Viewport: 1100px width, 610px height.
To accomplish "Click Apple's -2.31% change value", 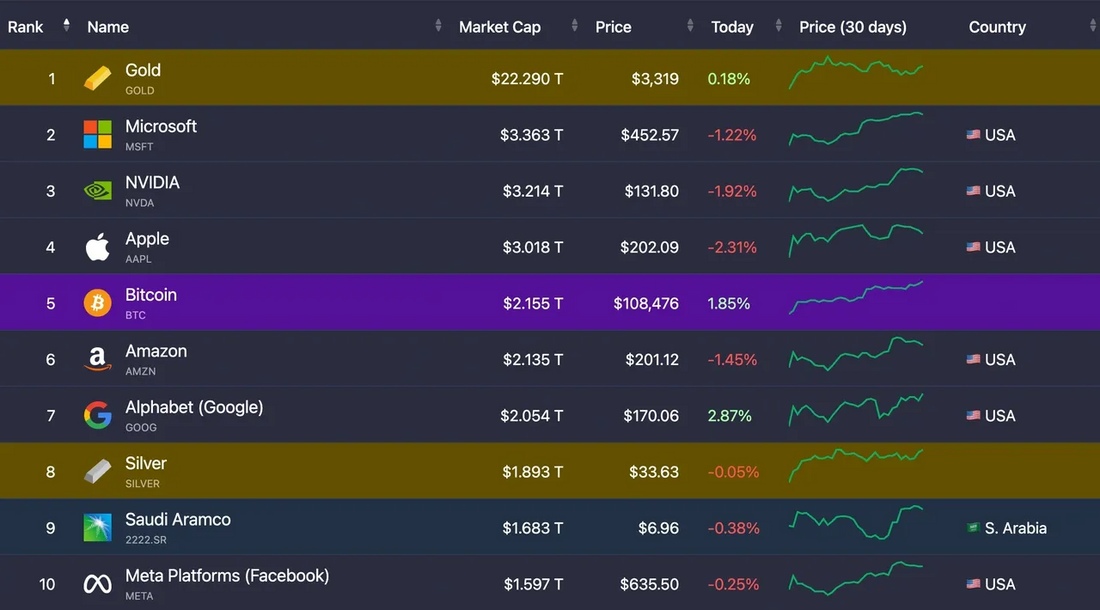I will pyautogui.click(x=732, y=247).
